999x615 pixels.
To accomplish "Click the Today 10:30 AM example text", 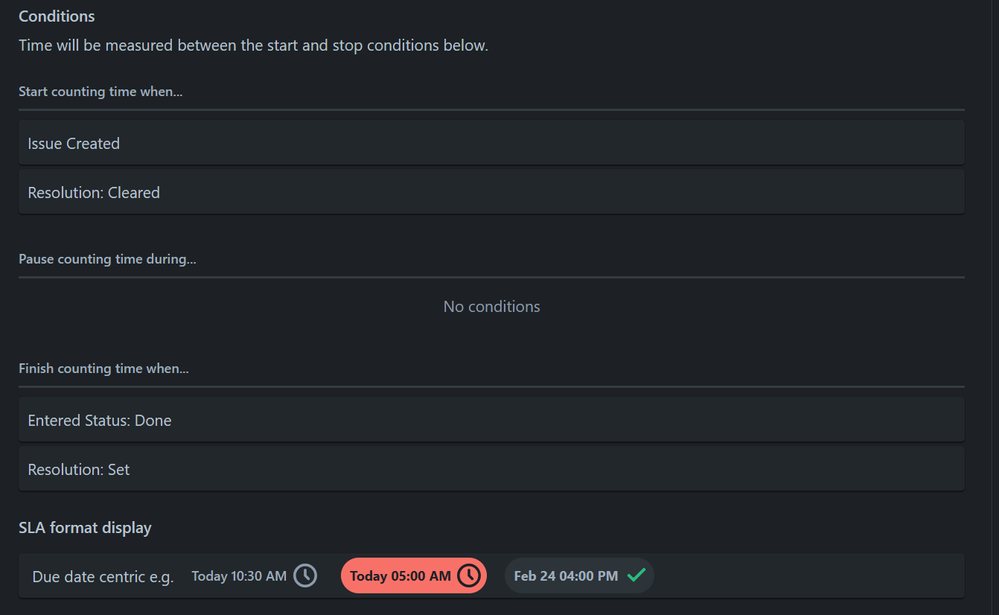I will coord(239,576).
